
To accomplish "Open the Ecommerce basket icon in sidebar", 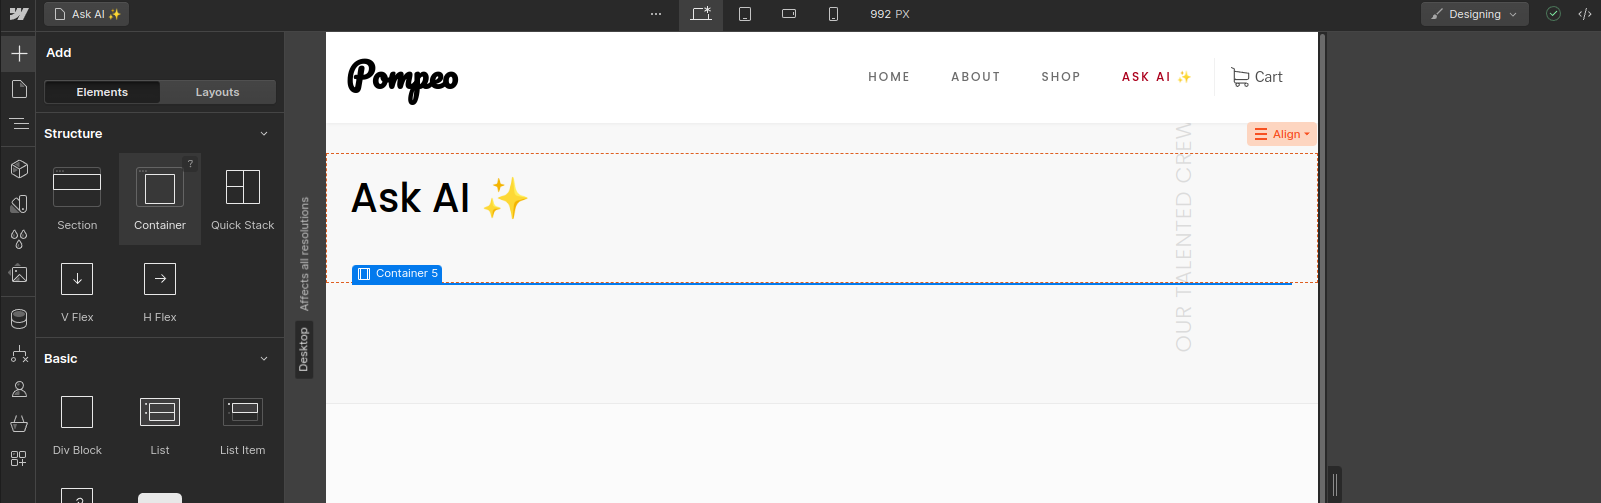I will click(x=19, y=424).
